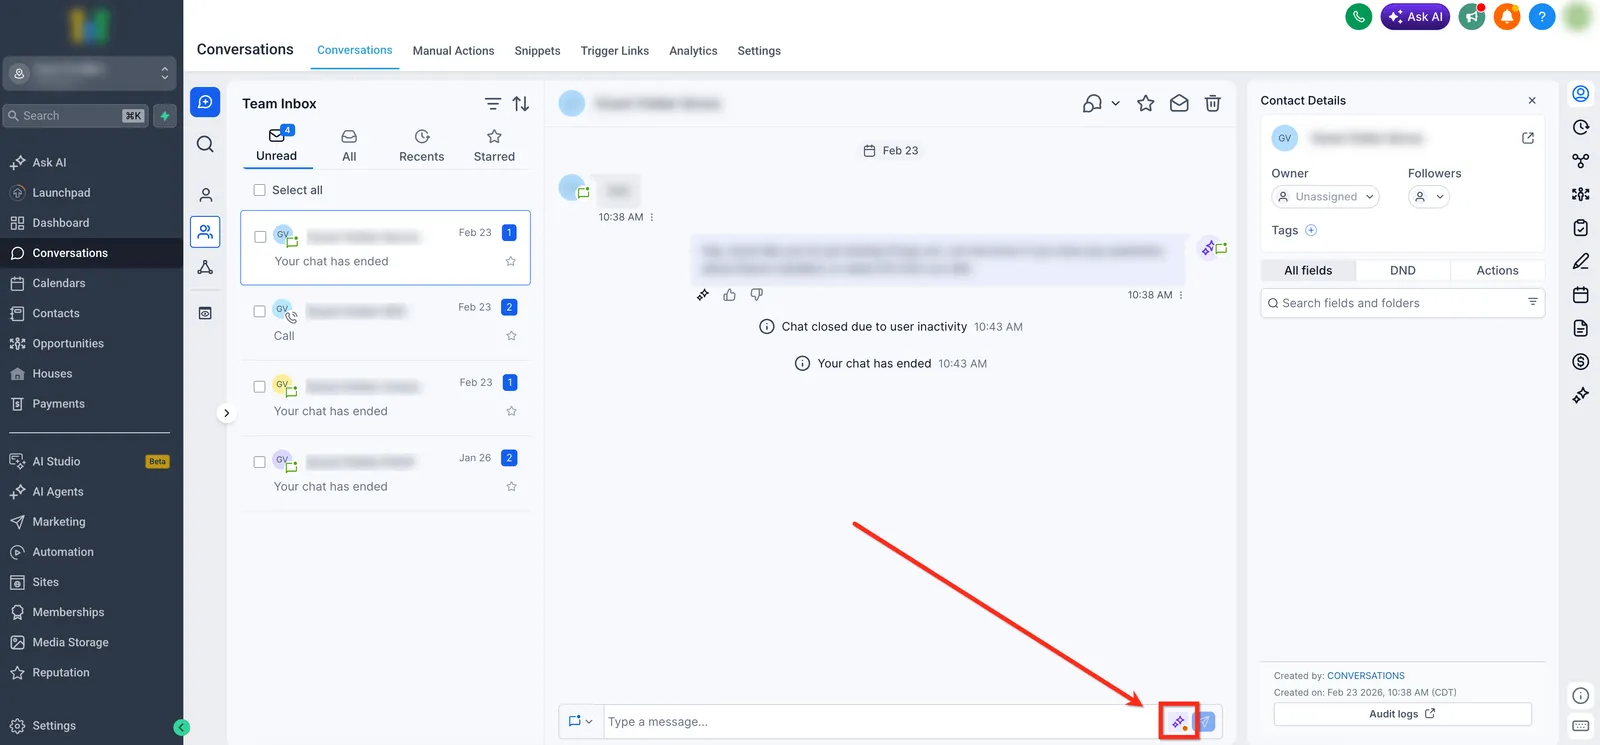Image resolution: width=1600 pixels, height=745 pixels.
Task: Star the Jan 26 conversation
Action: [511, 487]
